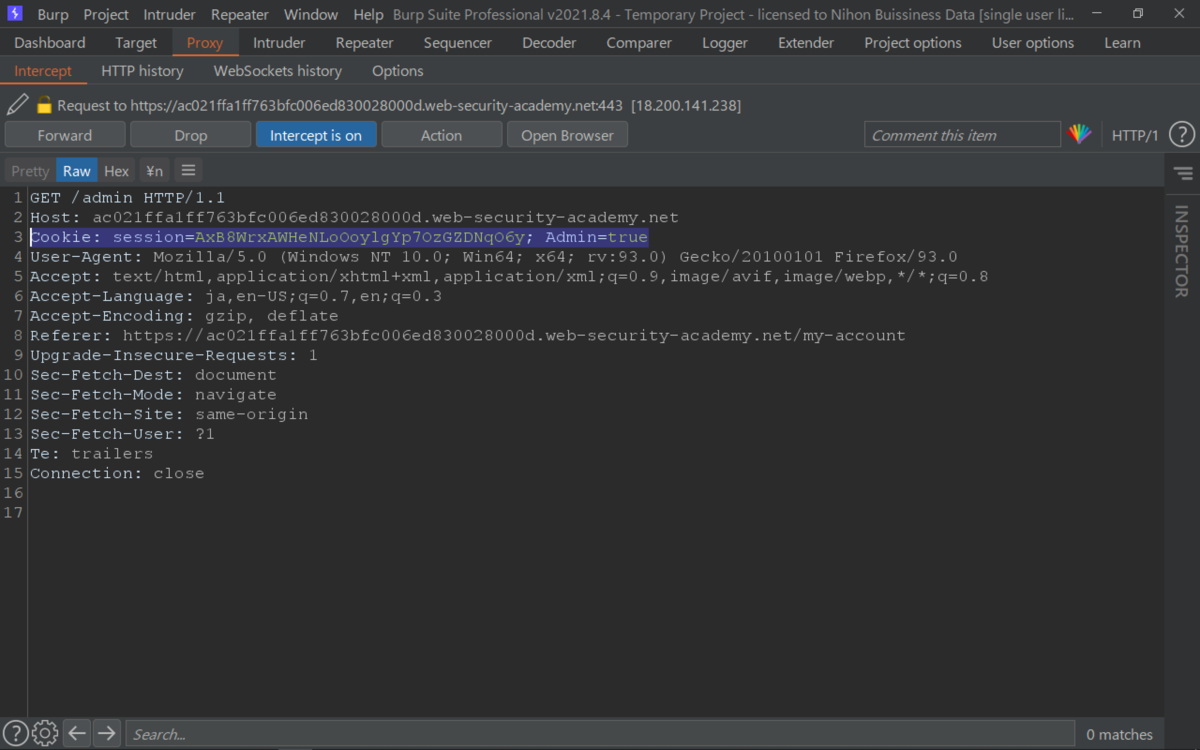Switch to the Raw view
This screenshot has width=1200, height=750.
click(x=77, y=171)
